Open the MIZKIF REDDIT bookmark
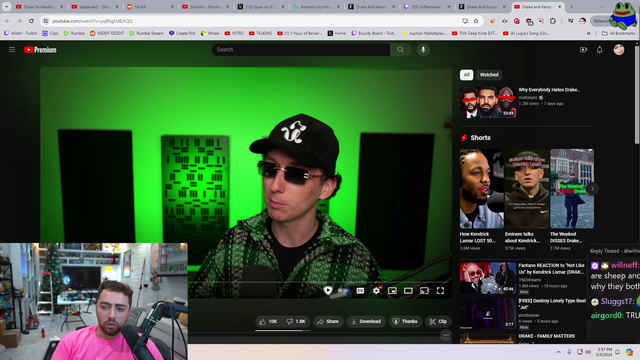This screenshot has height=360, width=640. pos(107,33)
